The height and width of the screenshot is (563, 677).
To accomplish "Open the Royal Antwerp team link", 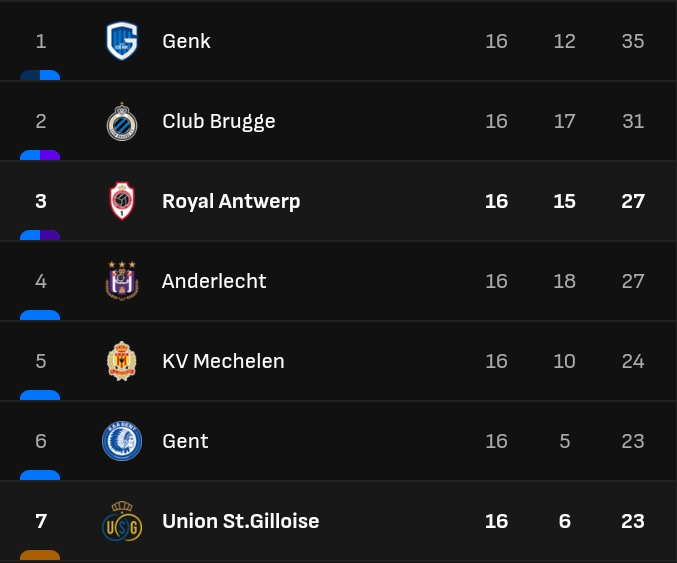I will coord(231,202).
